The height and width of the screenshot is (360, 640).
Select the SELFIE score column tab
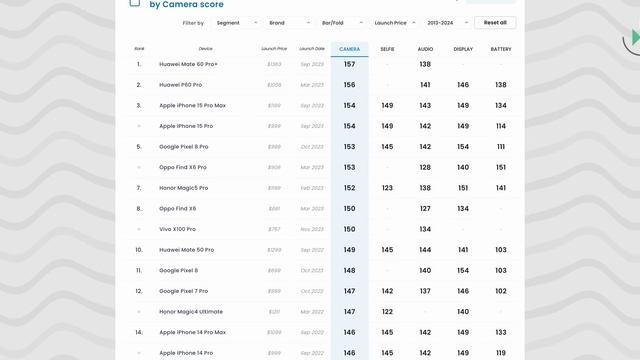point(387,49)
